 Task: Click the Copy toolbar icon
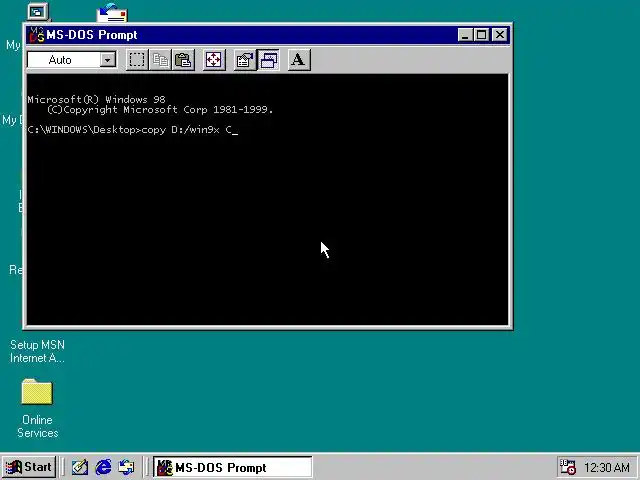160,60
